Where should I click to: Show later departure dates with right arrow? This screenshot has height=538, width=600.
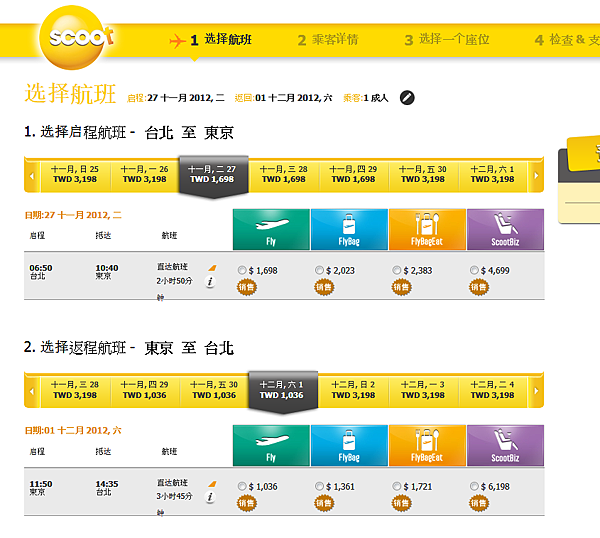(x=536, y=176)
